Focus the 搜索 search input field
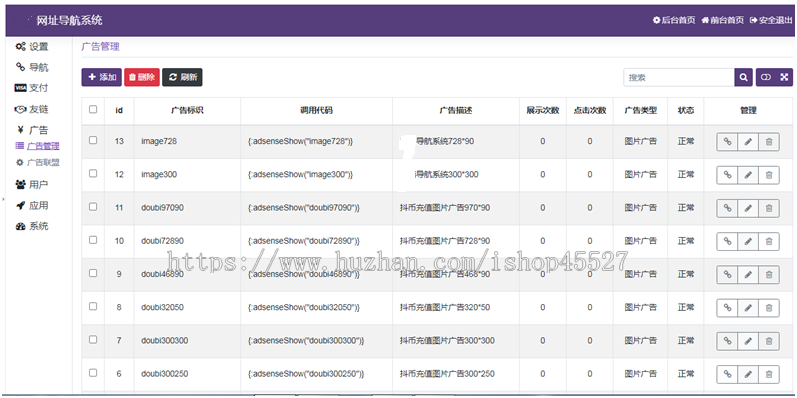The image size is (797, 398). [679, 77]
